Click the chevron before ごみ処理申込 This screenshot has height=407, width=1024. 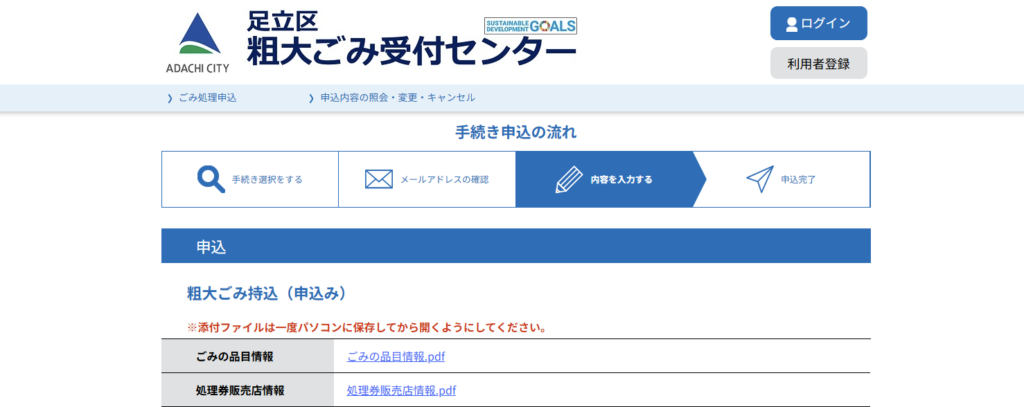(x=169, y=98)
